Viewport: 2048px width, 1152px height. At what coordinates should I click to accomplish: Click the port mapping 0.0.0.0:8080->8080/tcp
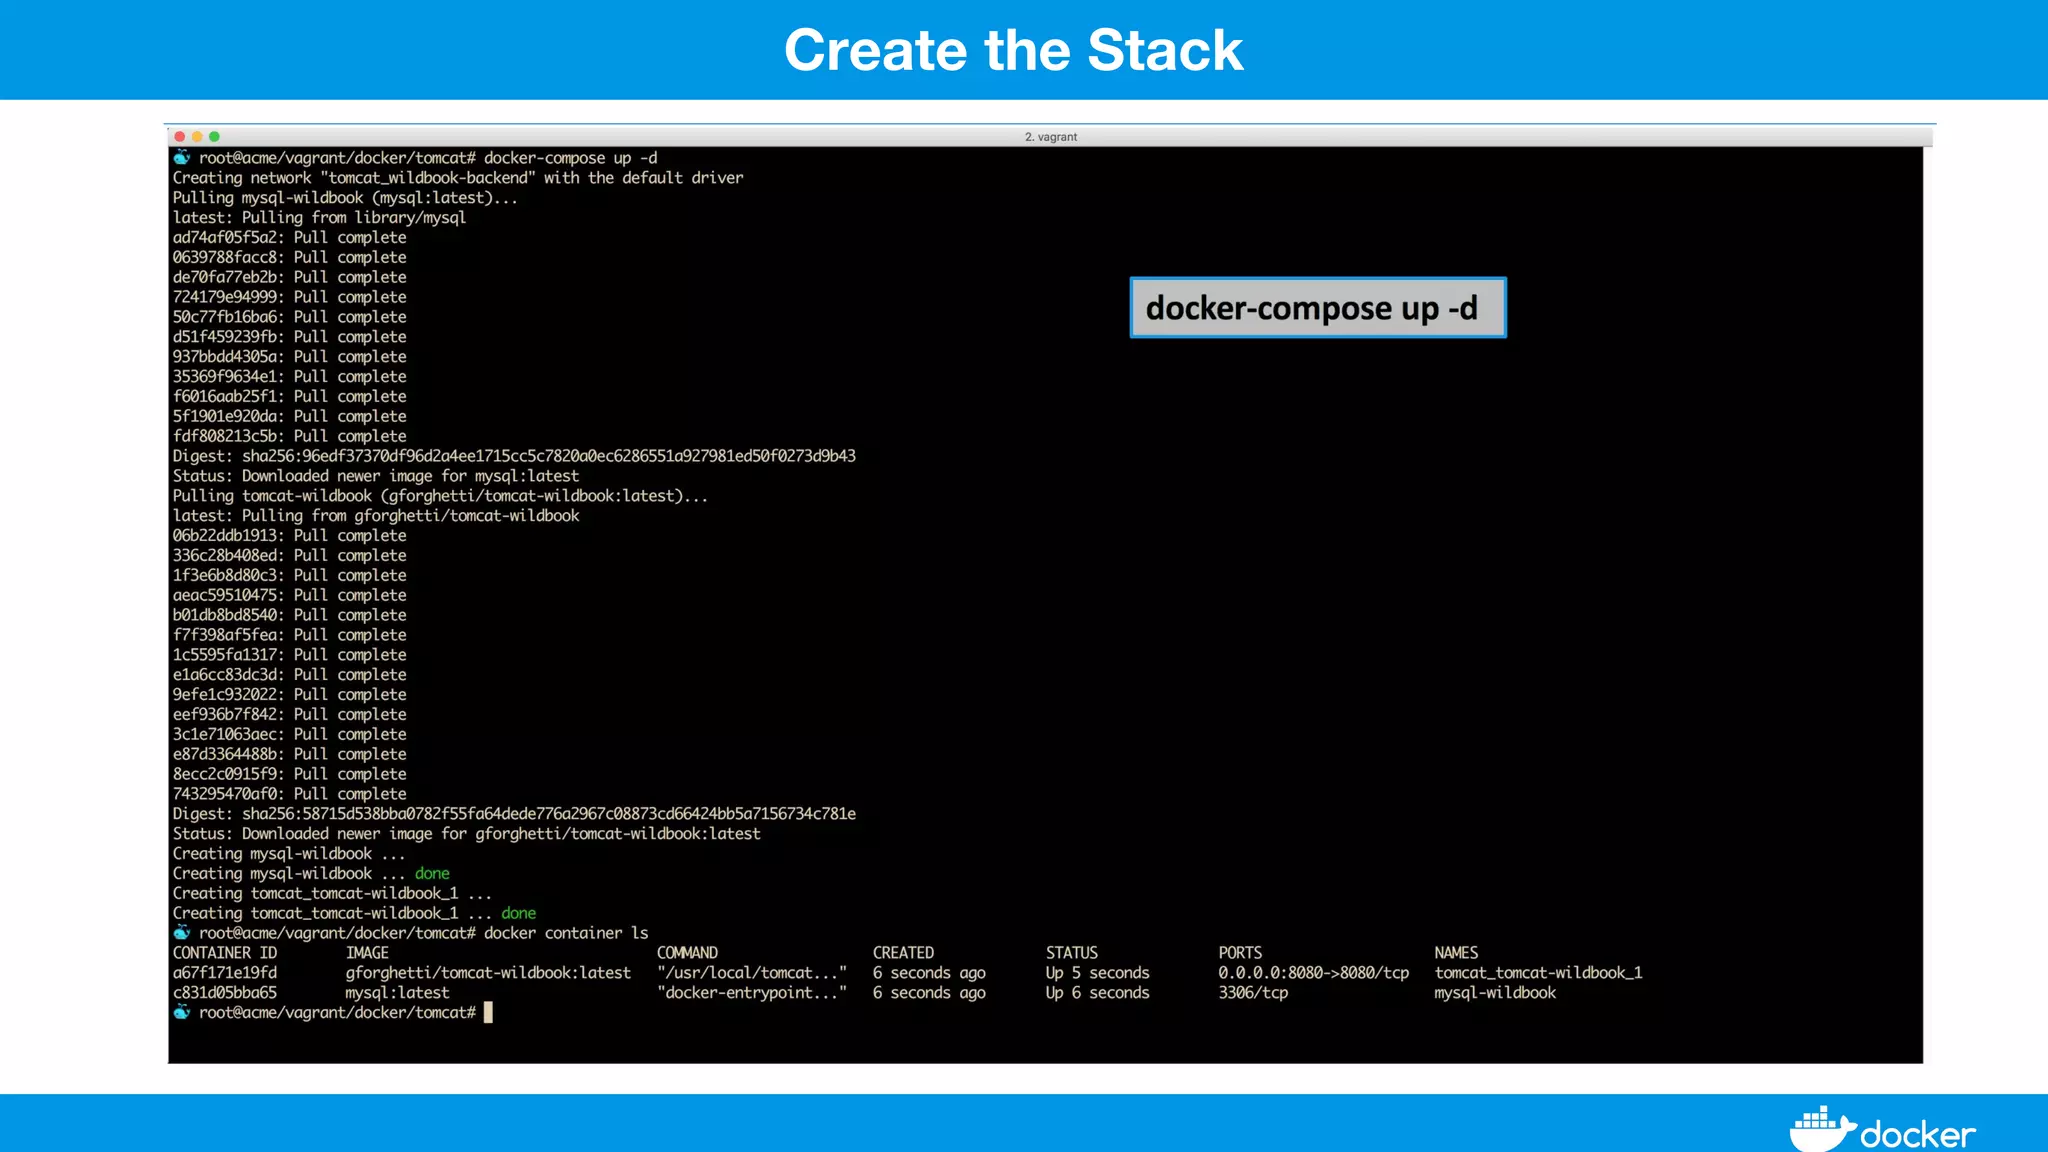pos(1313,973)
